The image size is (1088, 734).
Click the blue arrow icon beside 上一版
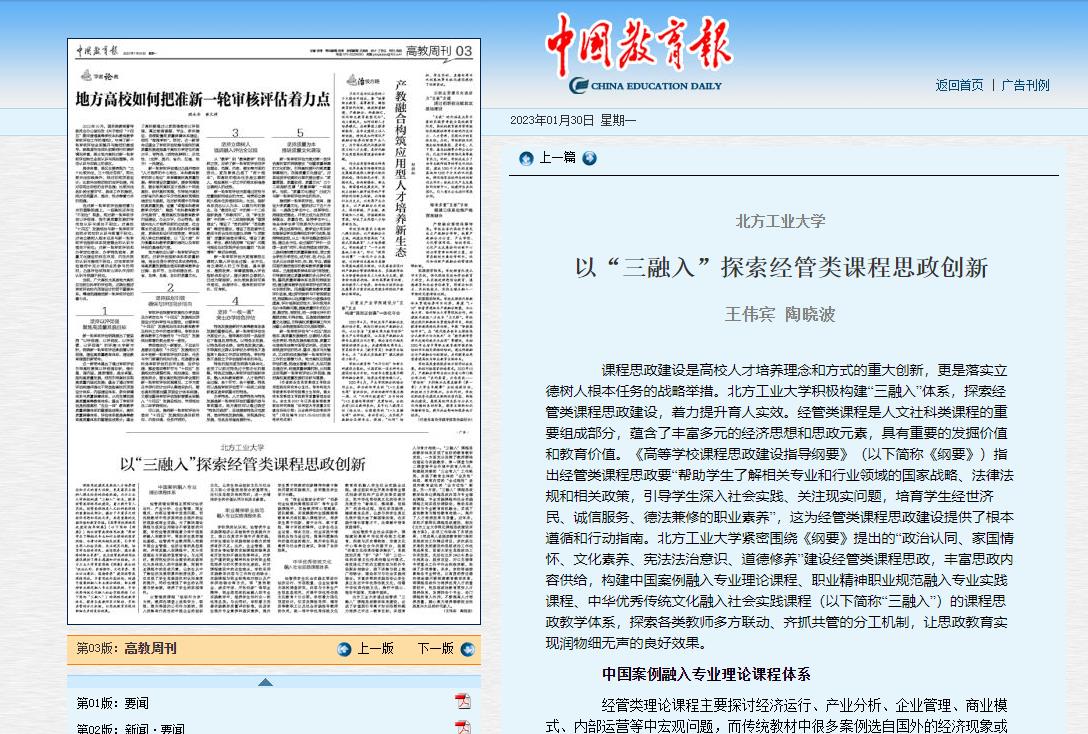[345, 649]
